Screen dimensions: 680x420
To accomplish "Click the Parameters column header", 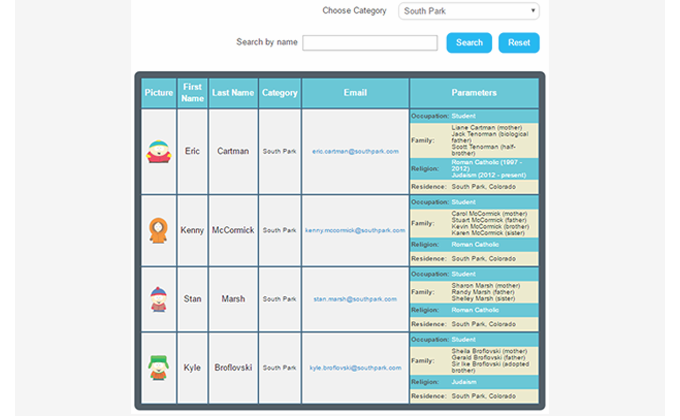I will [x=474, y=93].
